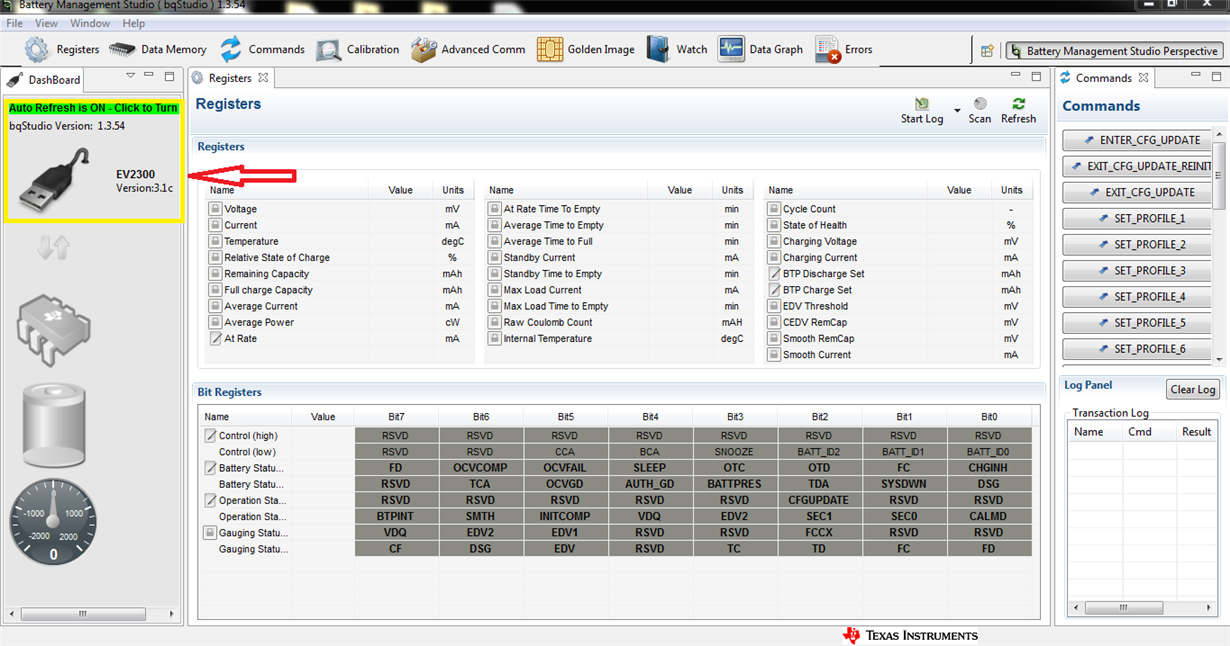This screenshot has height=646, width=1230.
Task: Open Data Memory chip icon
Action: (x=122, y=49)
